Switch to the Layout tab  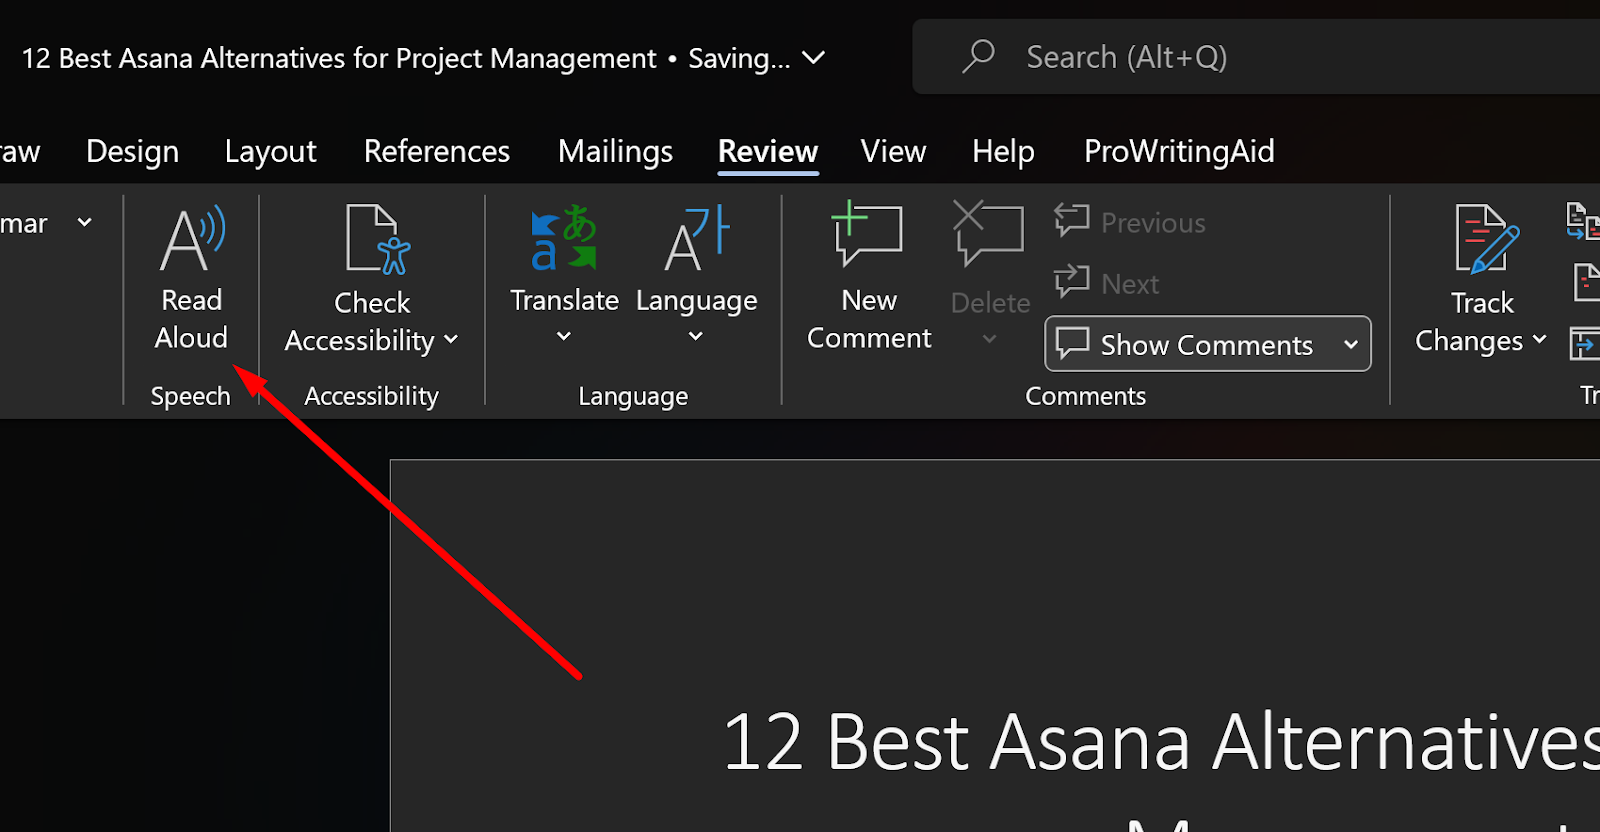(270, 151)
